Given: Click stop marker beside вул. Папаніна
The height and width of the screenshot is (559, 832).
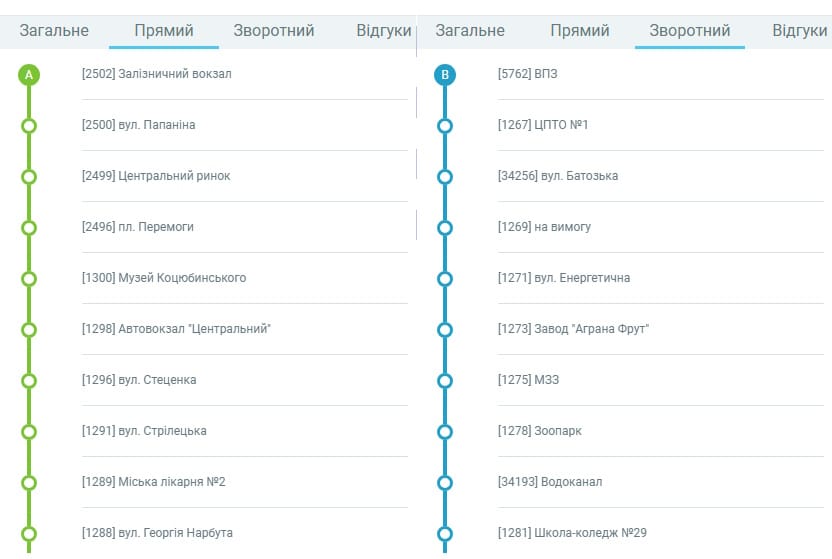Looking at the screenshot, I should [29, 125].
